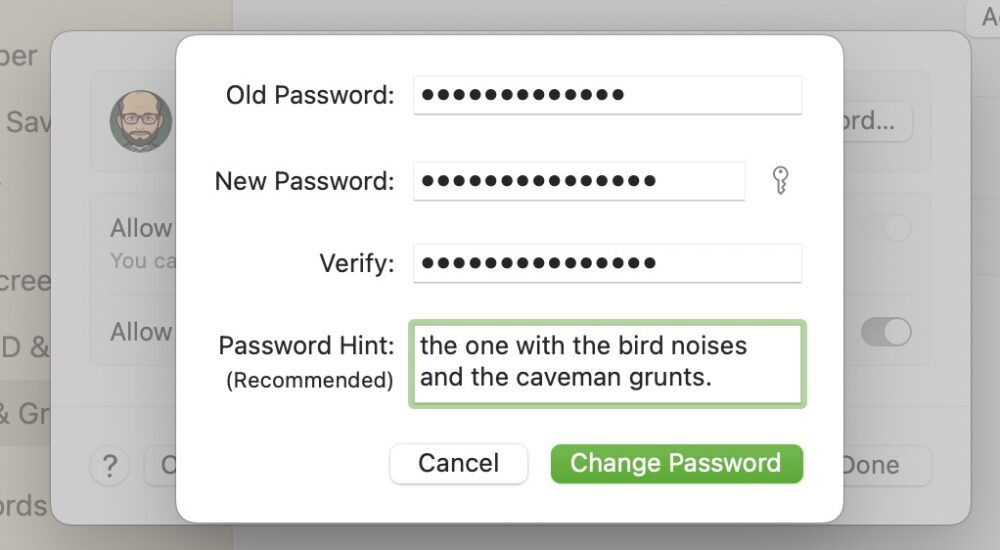Toggle the lower Allow switch
Viewport: 1000px width, 550px height.
pos(886,332)
